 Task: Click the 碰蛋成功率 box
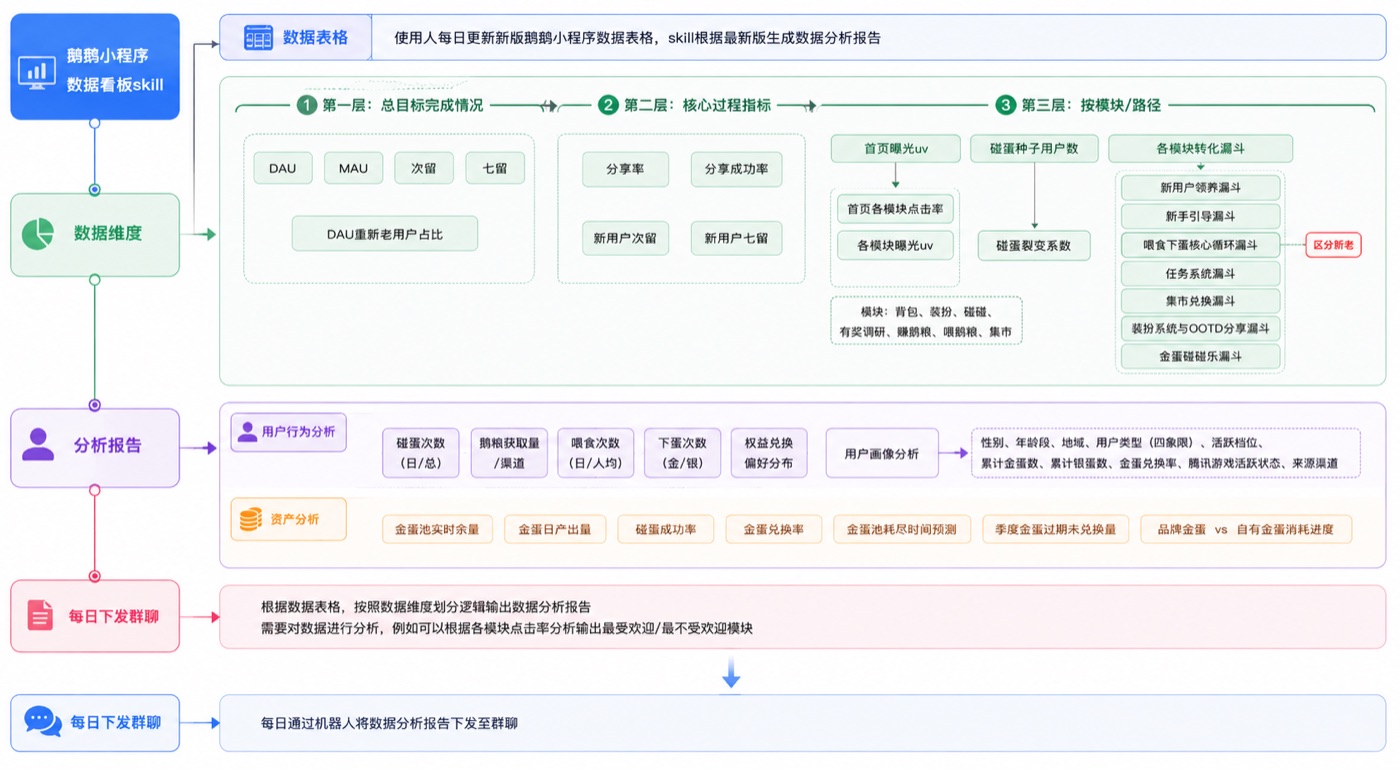click(x=666, y=529)
